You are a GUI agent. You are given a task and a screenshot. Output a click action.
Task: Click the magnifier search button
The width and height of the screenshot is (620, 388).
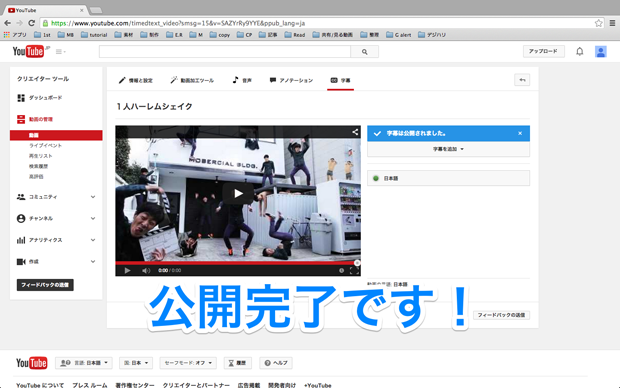(364, 51)
